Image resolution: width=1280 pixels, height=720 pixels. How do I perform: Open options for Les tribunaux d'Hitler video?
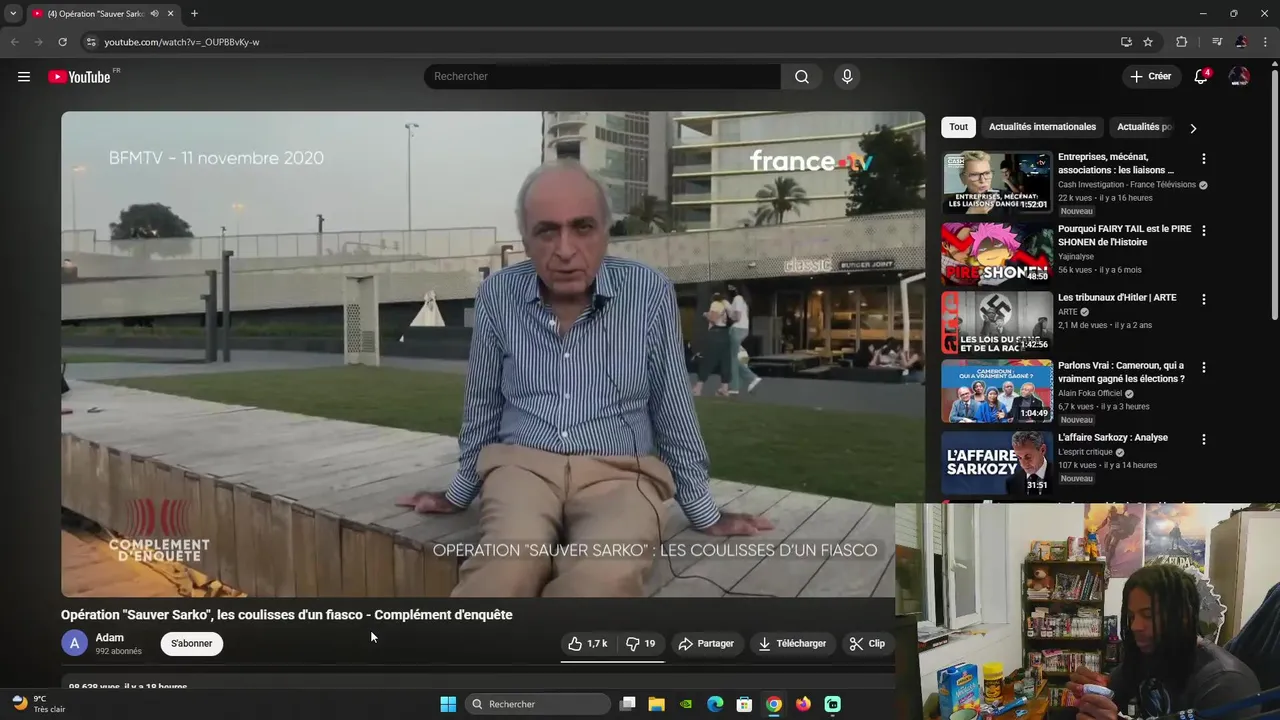point(1204,299)
